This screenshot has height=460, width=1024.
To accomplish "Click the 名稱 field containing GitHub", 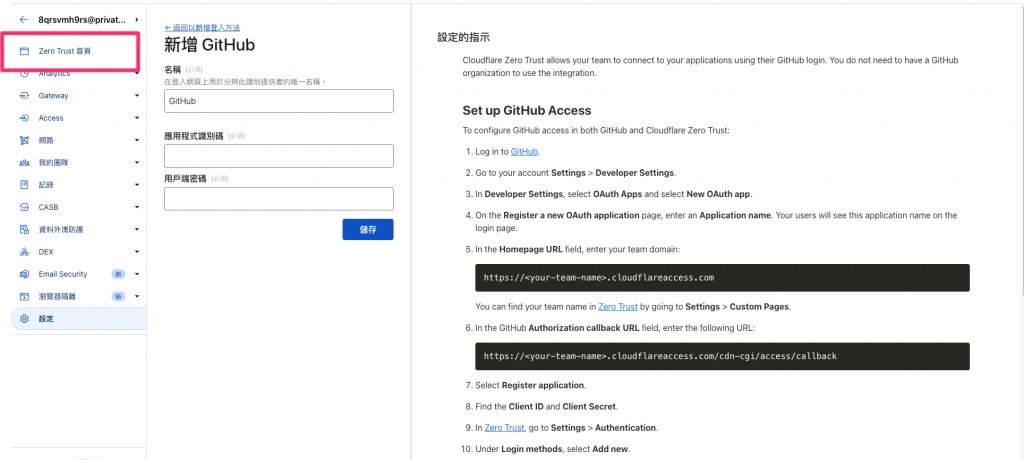I will coord(279,101).
